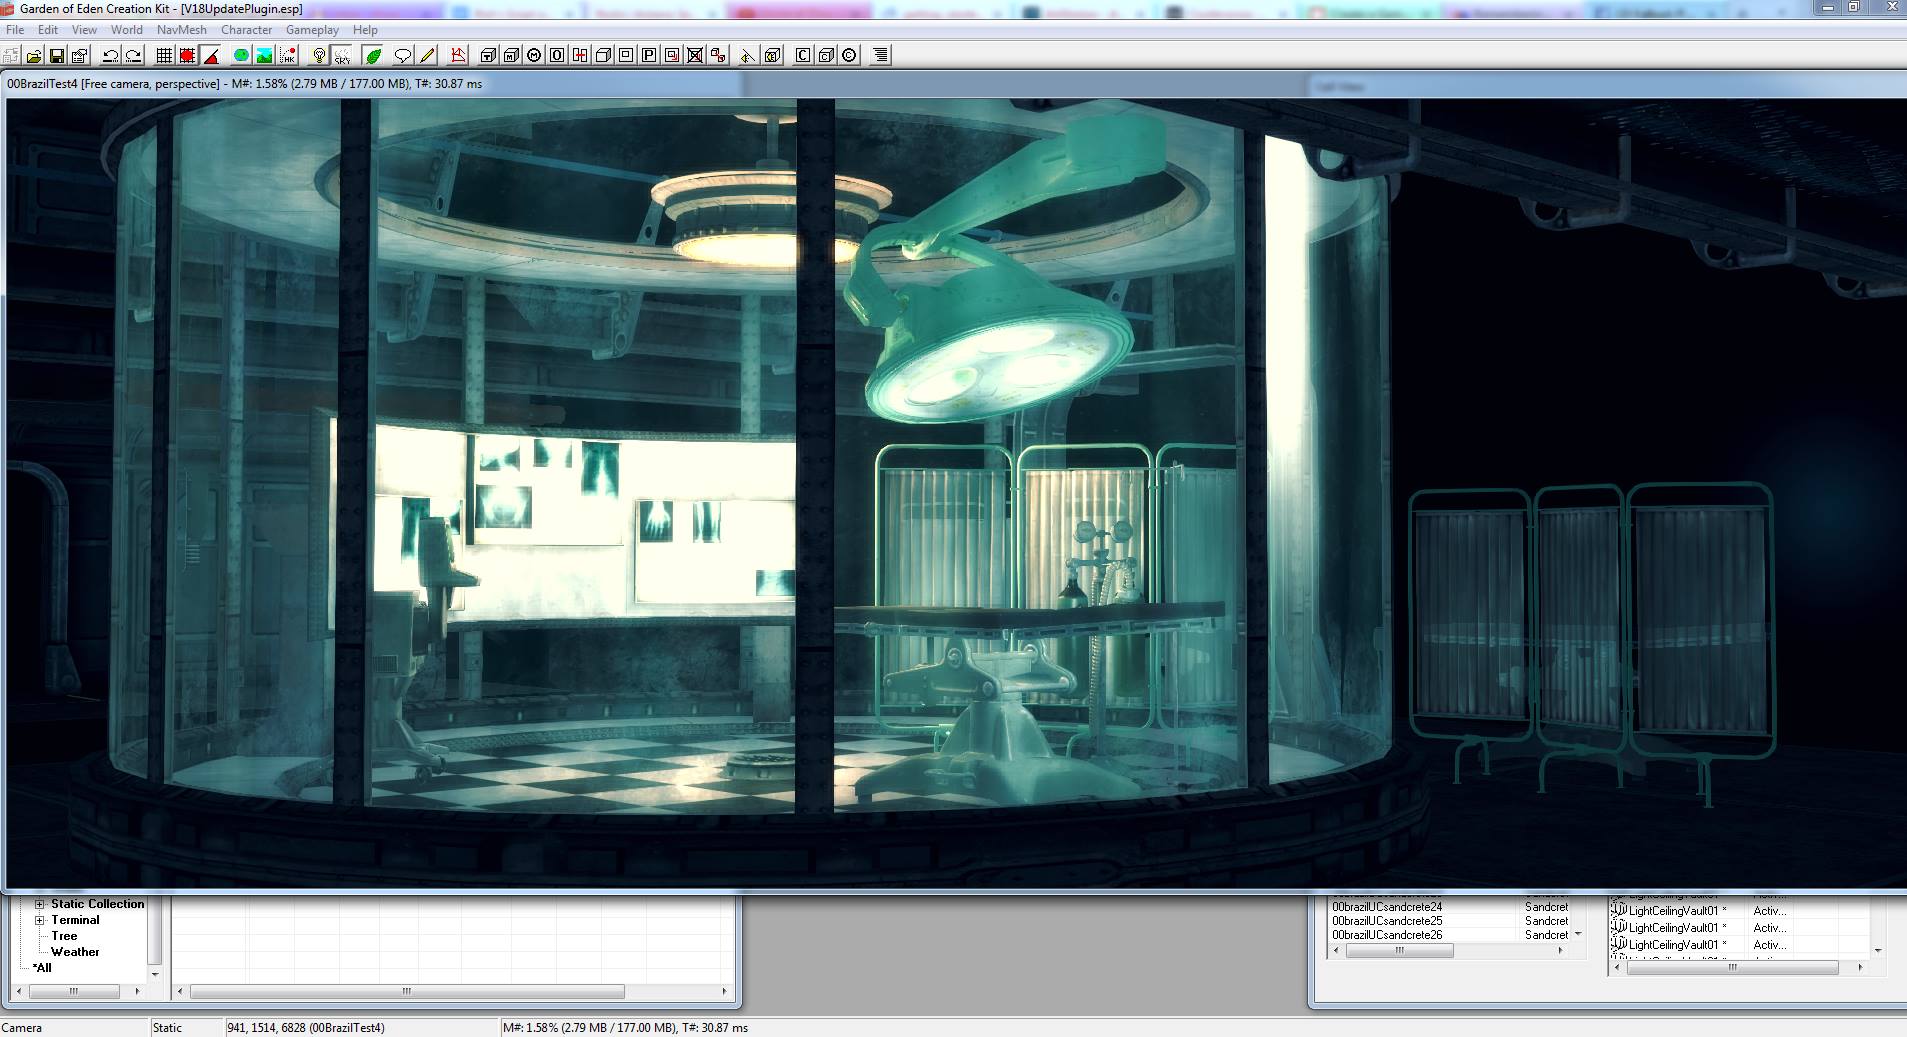
Task: Open the Gameplay menu
Action: coord(312,30)
